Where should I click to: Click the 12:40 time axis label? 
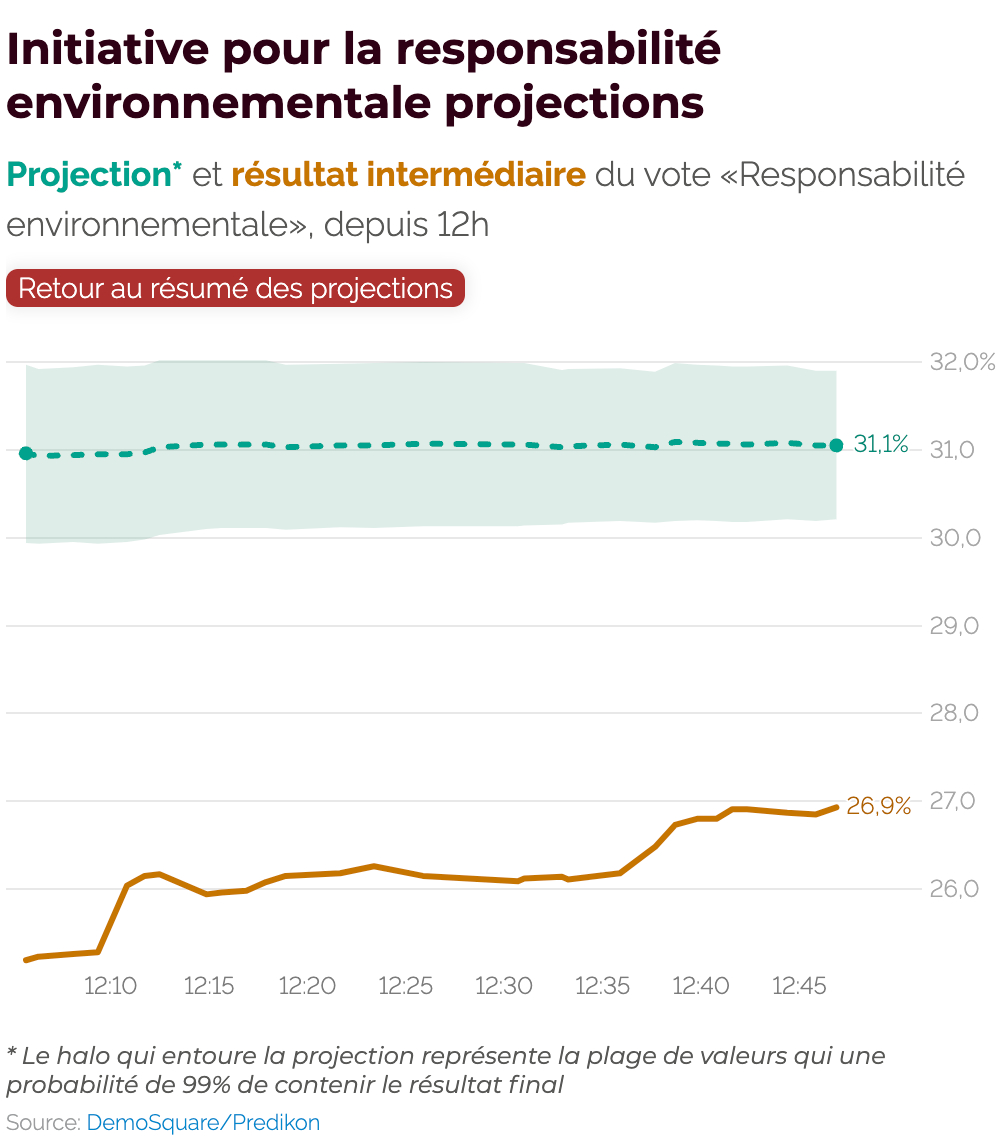pos(701,987)
